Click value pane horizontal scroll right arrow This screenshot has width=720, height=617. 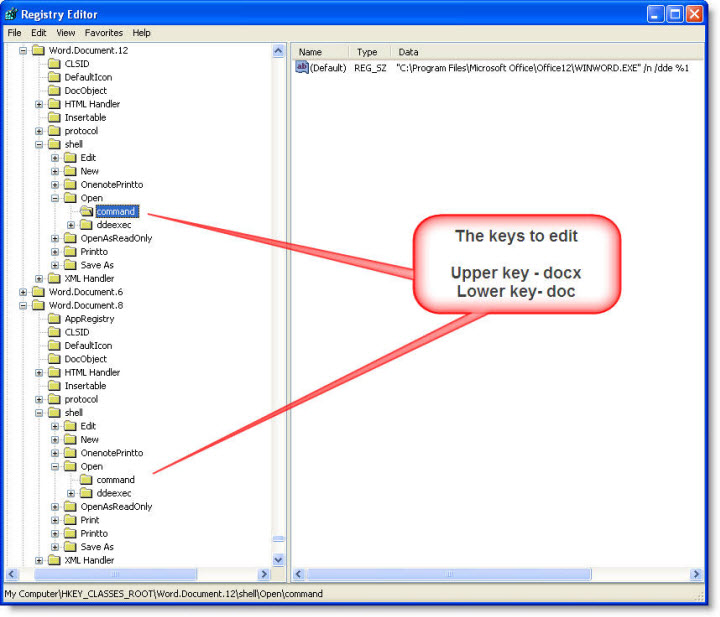[x=696, y=574]
